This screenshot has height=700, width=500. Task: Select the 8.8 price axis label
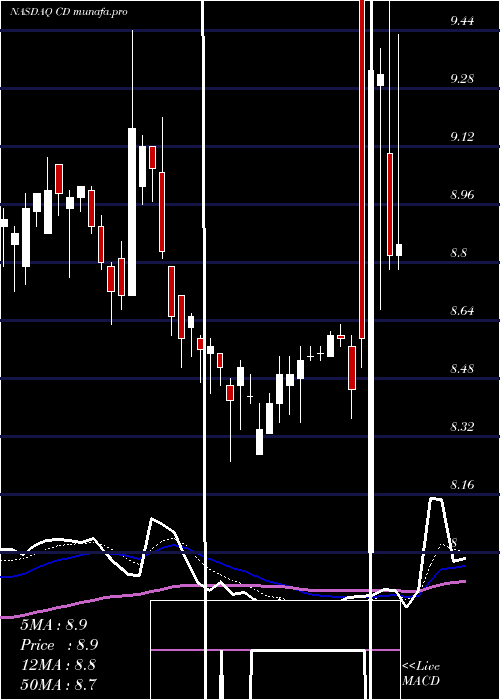click(458, 253)
